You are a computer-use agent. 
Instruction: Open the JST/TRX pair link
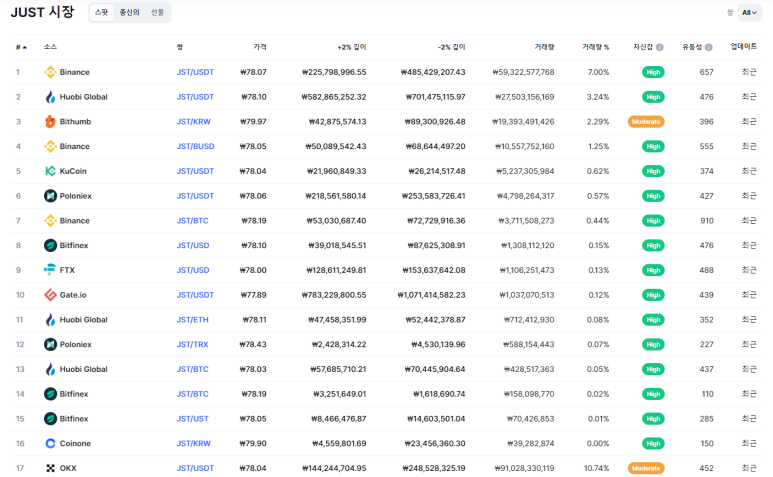pos(193,344)
